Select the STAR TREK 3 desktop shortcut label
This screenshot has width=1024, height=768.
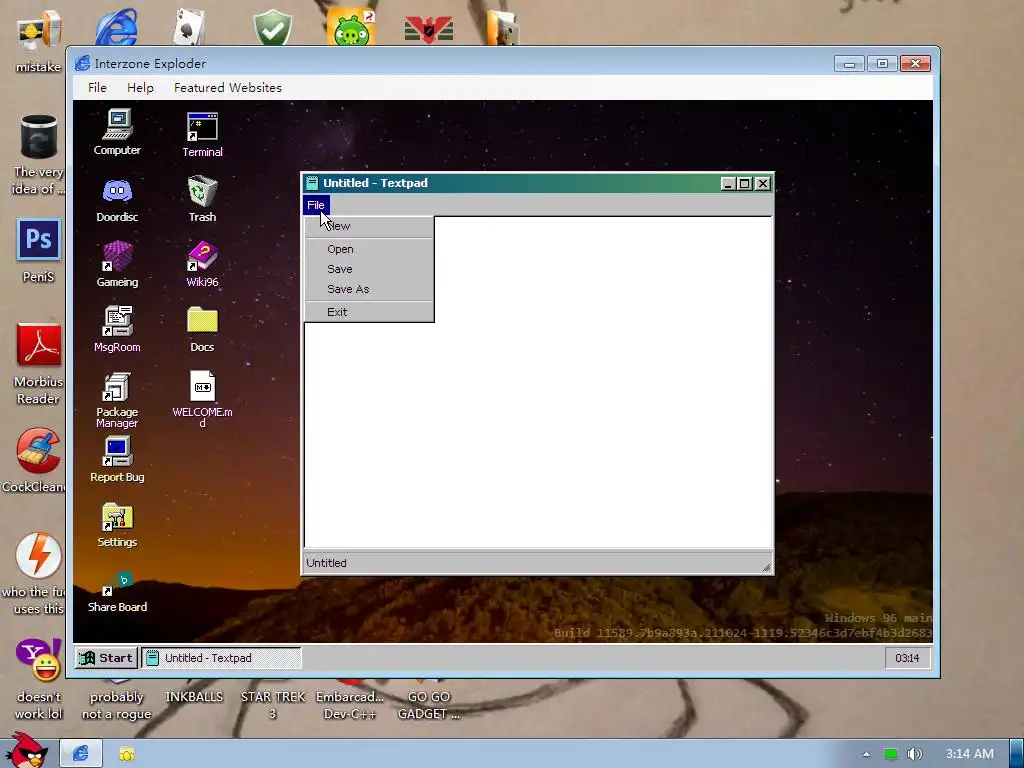(x=273, y=705)
